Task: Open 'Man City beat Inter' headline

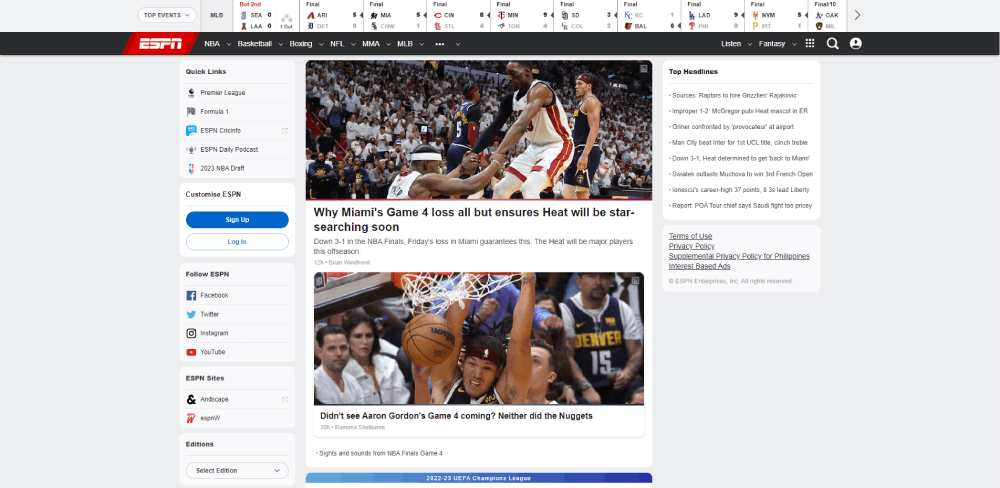Action: (740, 143)
